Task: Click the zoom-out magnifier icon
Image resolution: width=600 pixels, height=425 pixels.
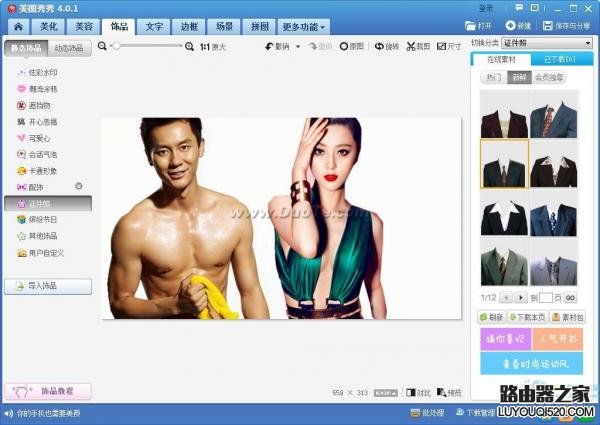Action: 102,46
